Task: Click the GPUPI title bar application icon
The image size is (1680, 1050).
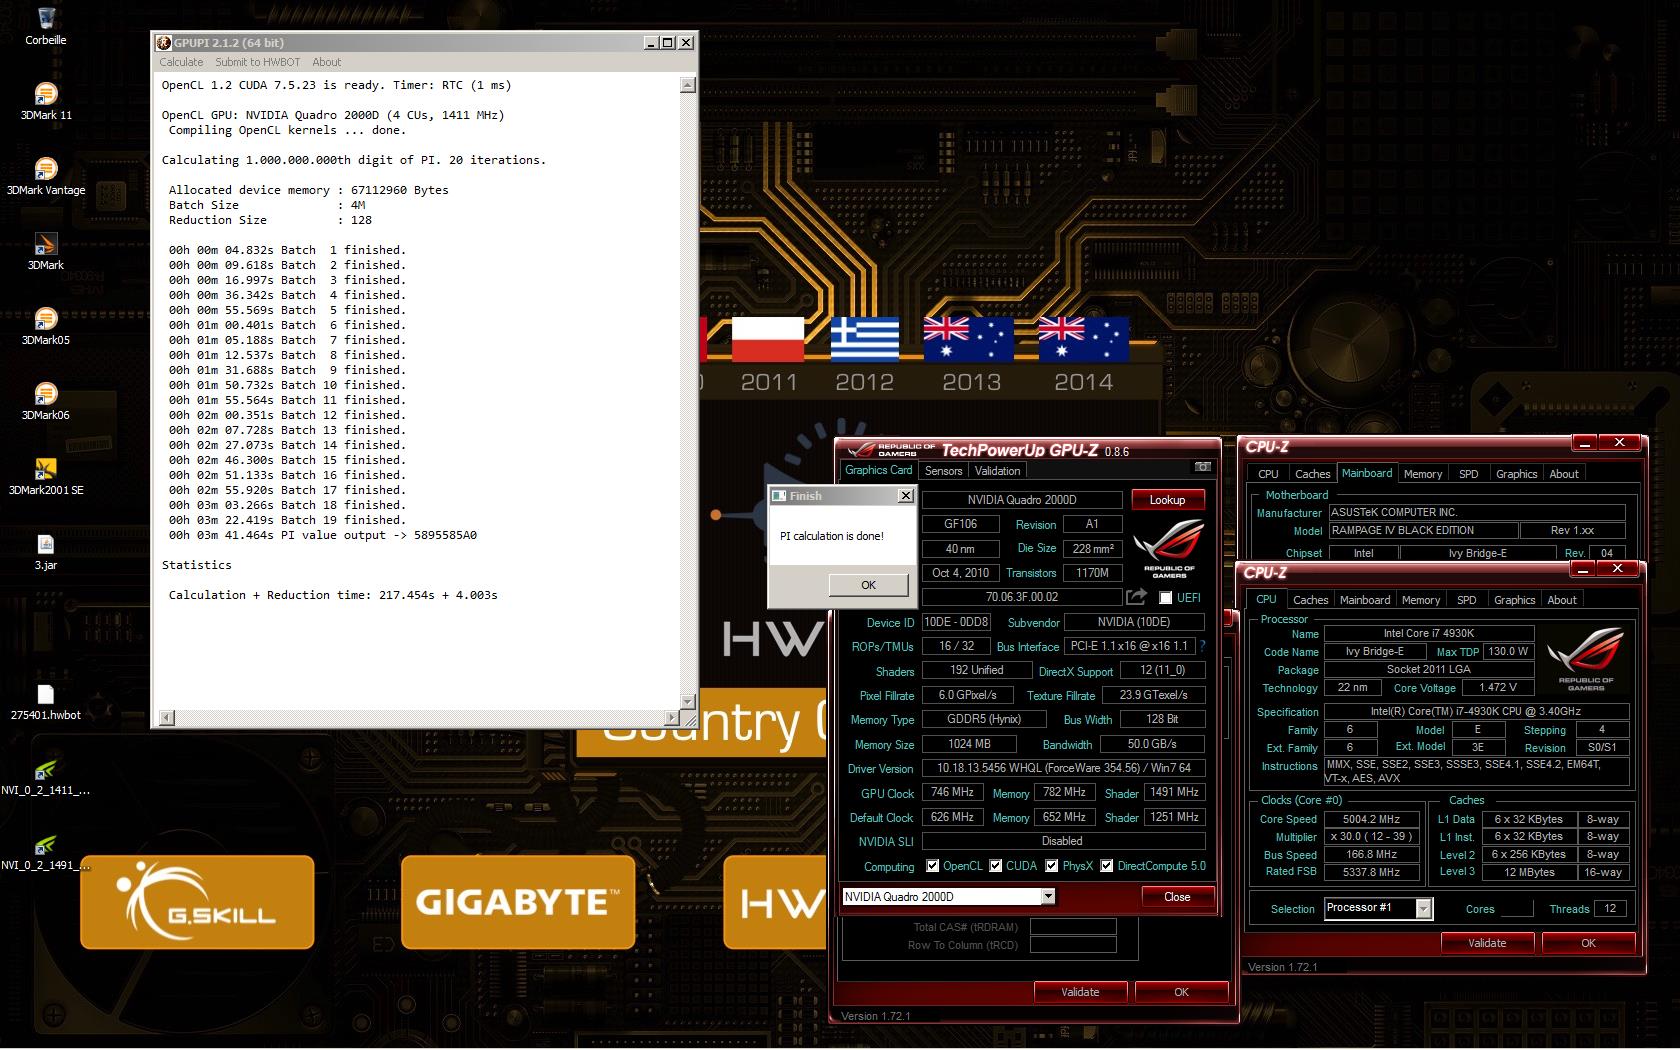Action: point(164,43)
